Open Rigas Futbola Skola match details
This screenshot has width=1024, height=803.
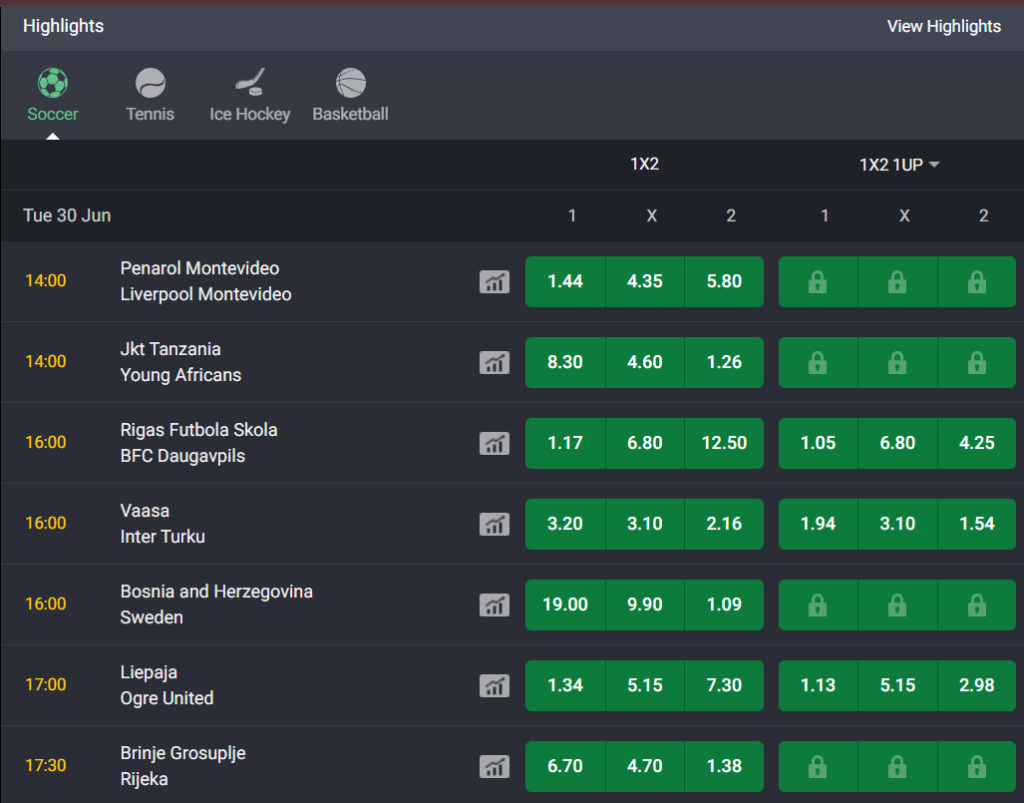point(199,443)
